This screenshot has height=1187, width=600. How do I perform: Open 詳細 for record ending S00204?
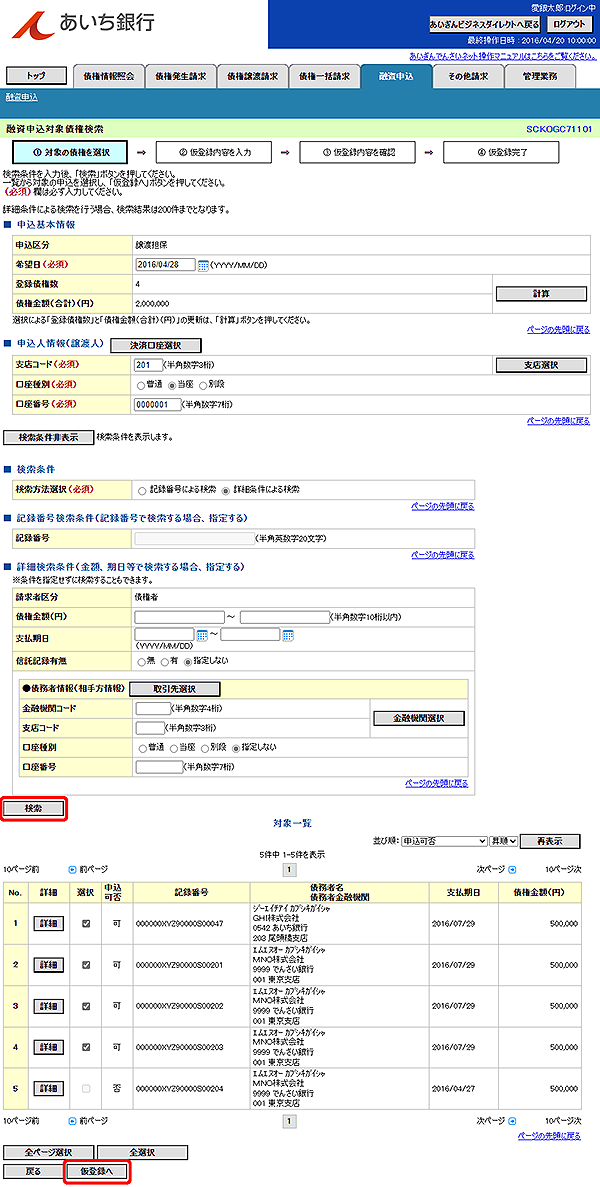tap(49, 1089)
